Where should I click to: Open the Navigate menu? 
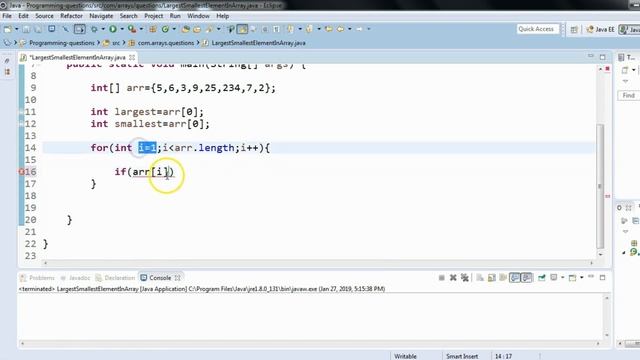tap(101, 16)
